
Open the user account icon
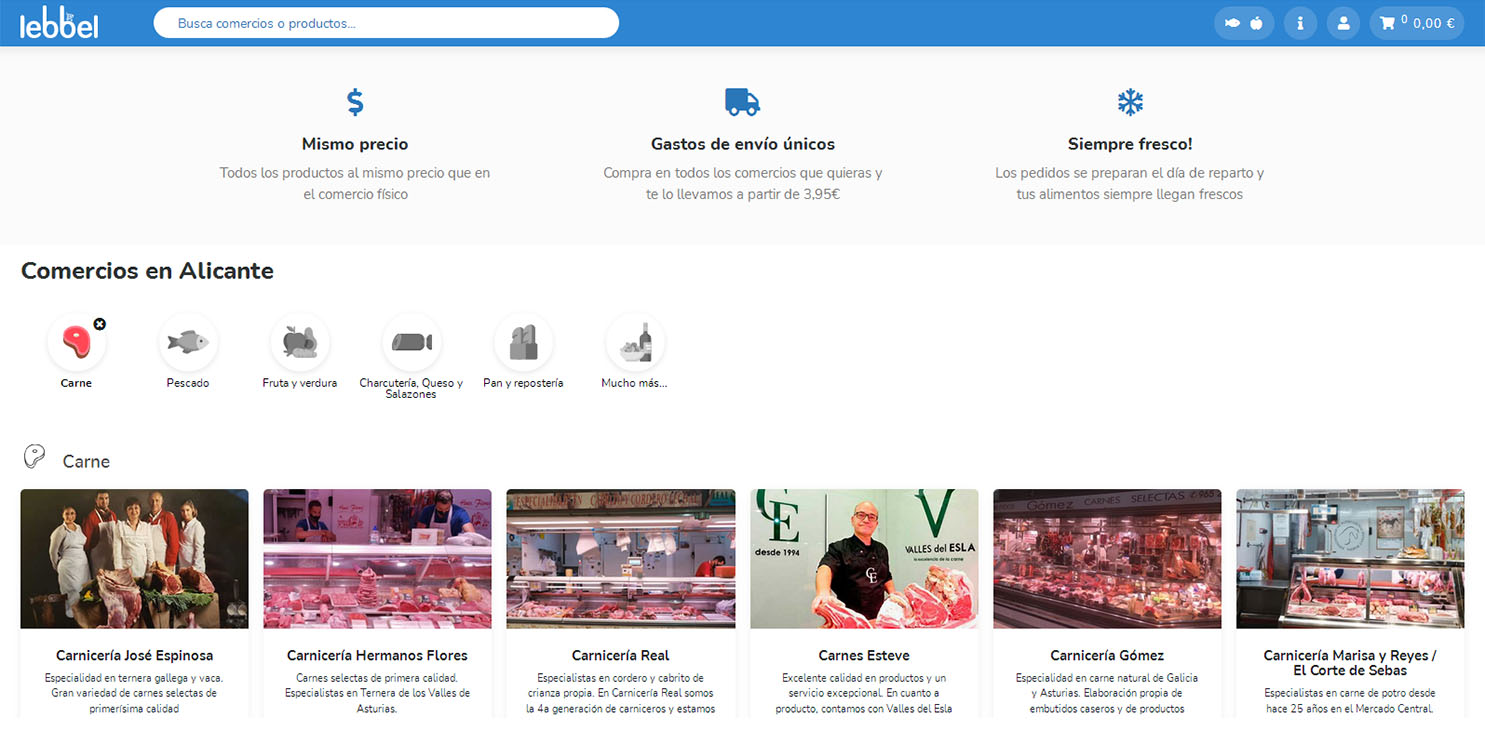coord(1344,23)
